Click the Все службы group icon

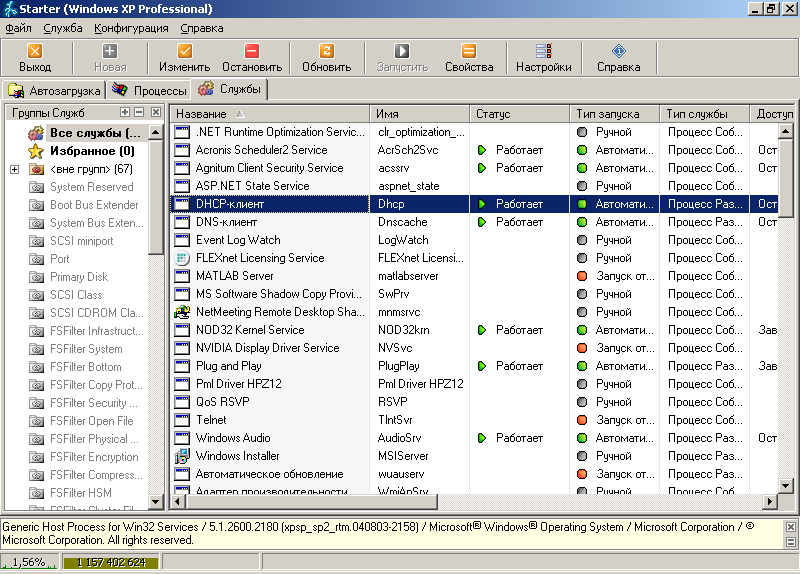[x=36, y=133]
